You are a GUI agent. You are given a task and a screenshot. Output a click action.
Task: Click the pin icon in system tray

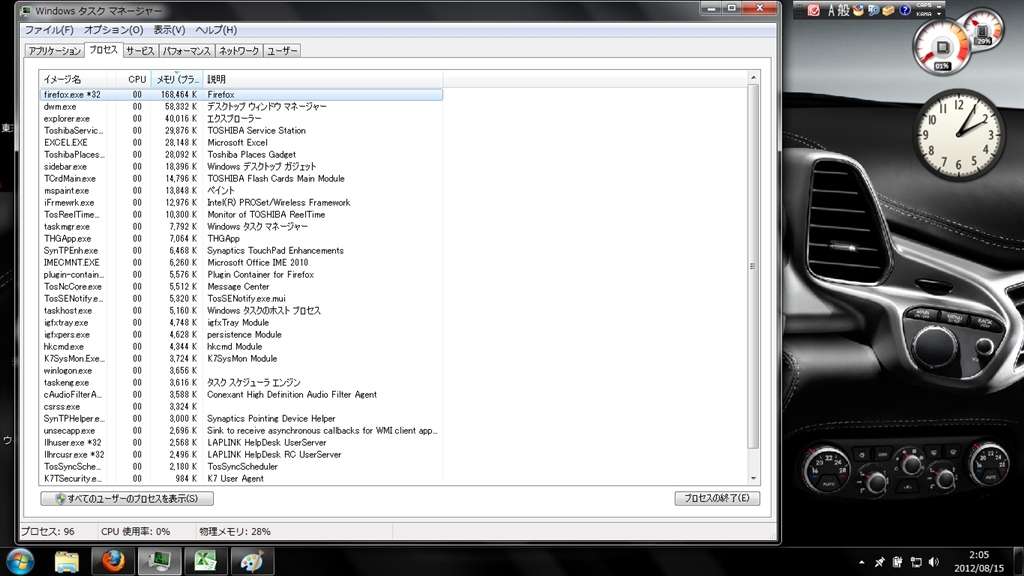[x=880, y=562]
